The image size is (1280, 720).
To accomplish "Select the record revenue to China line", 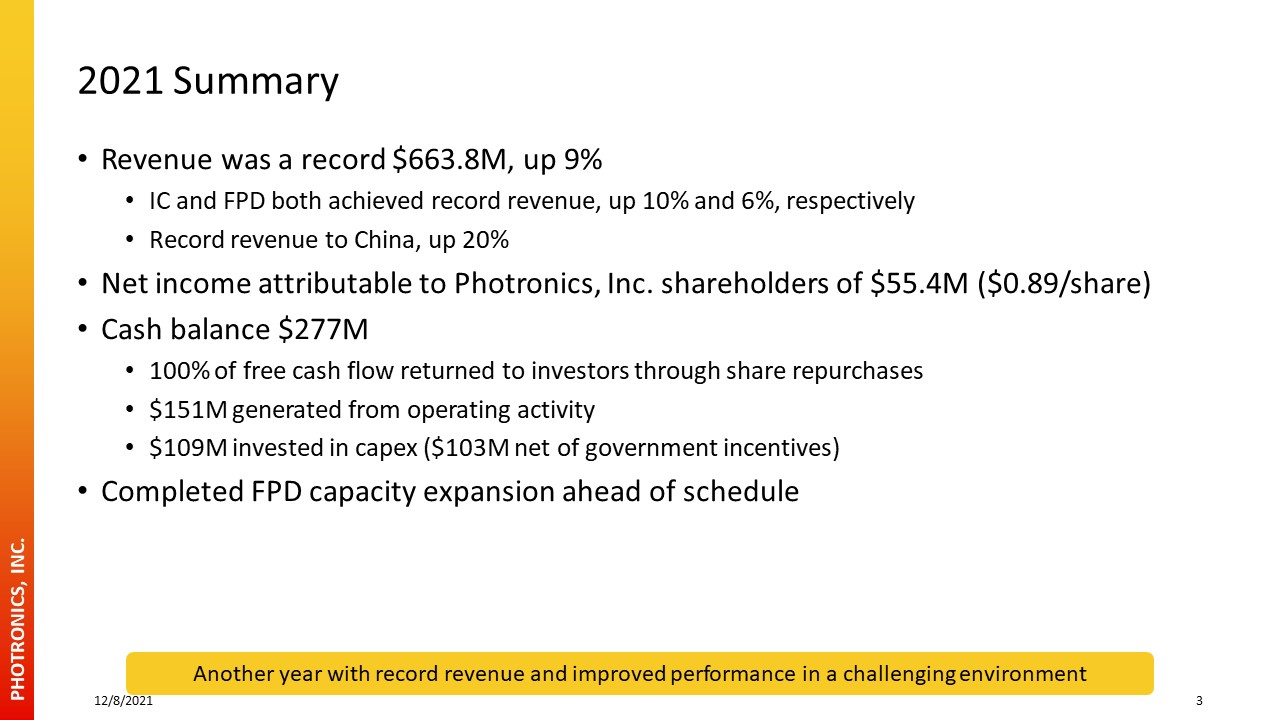I will pos(329,240).
